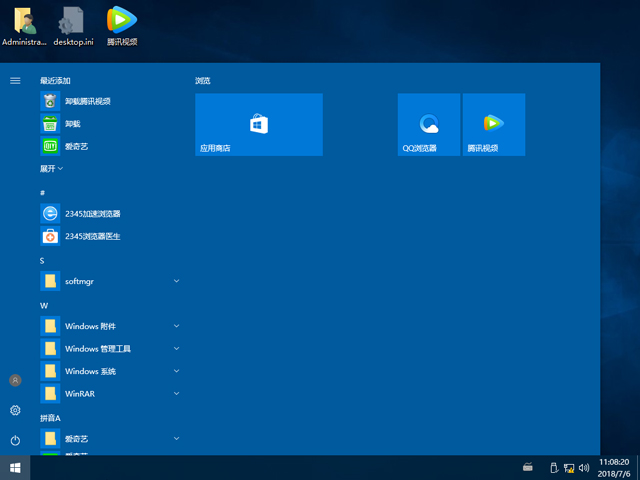Open the 应用商店 store tile

coord(258,125)
